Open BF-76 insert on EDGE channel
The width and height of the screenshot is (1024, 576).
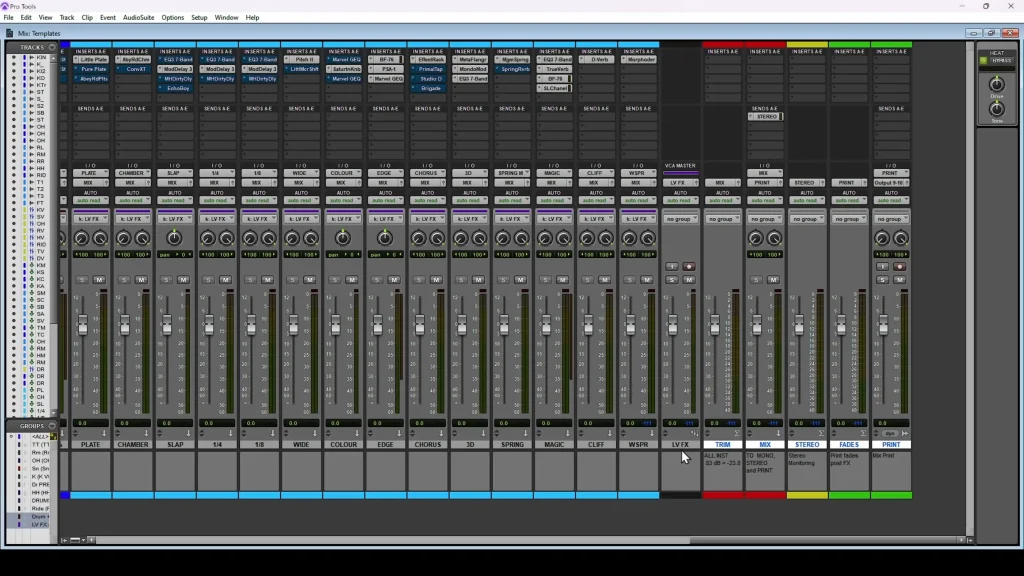coord(386,59)
